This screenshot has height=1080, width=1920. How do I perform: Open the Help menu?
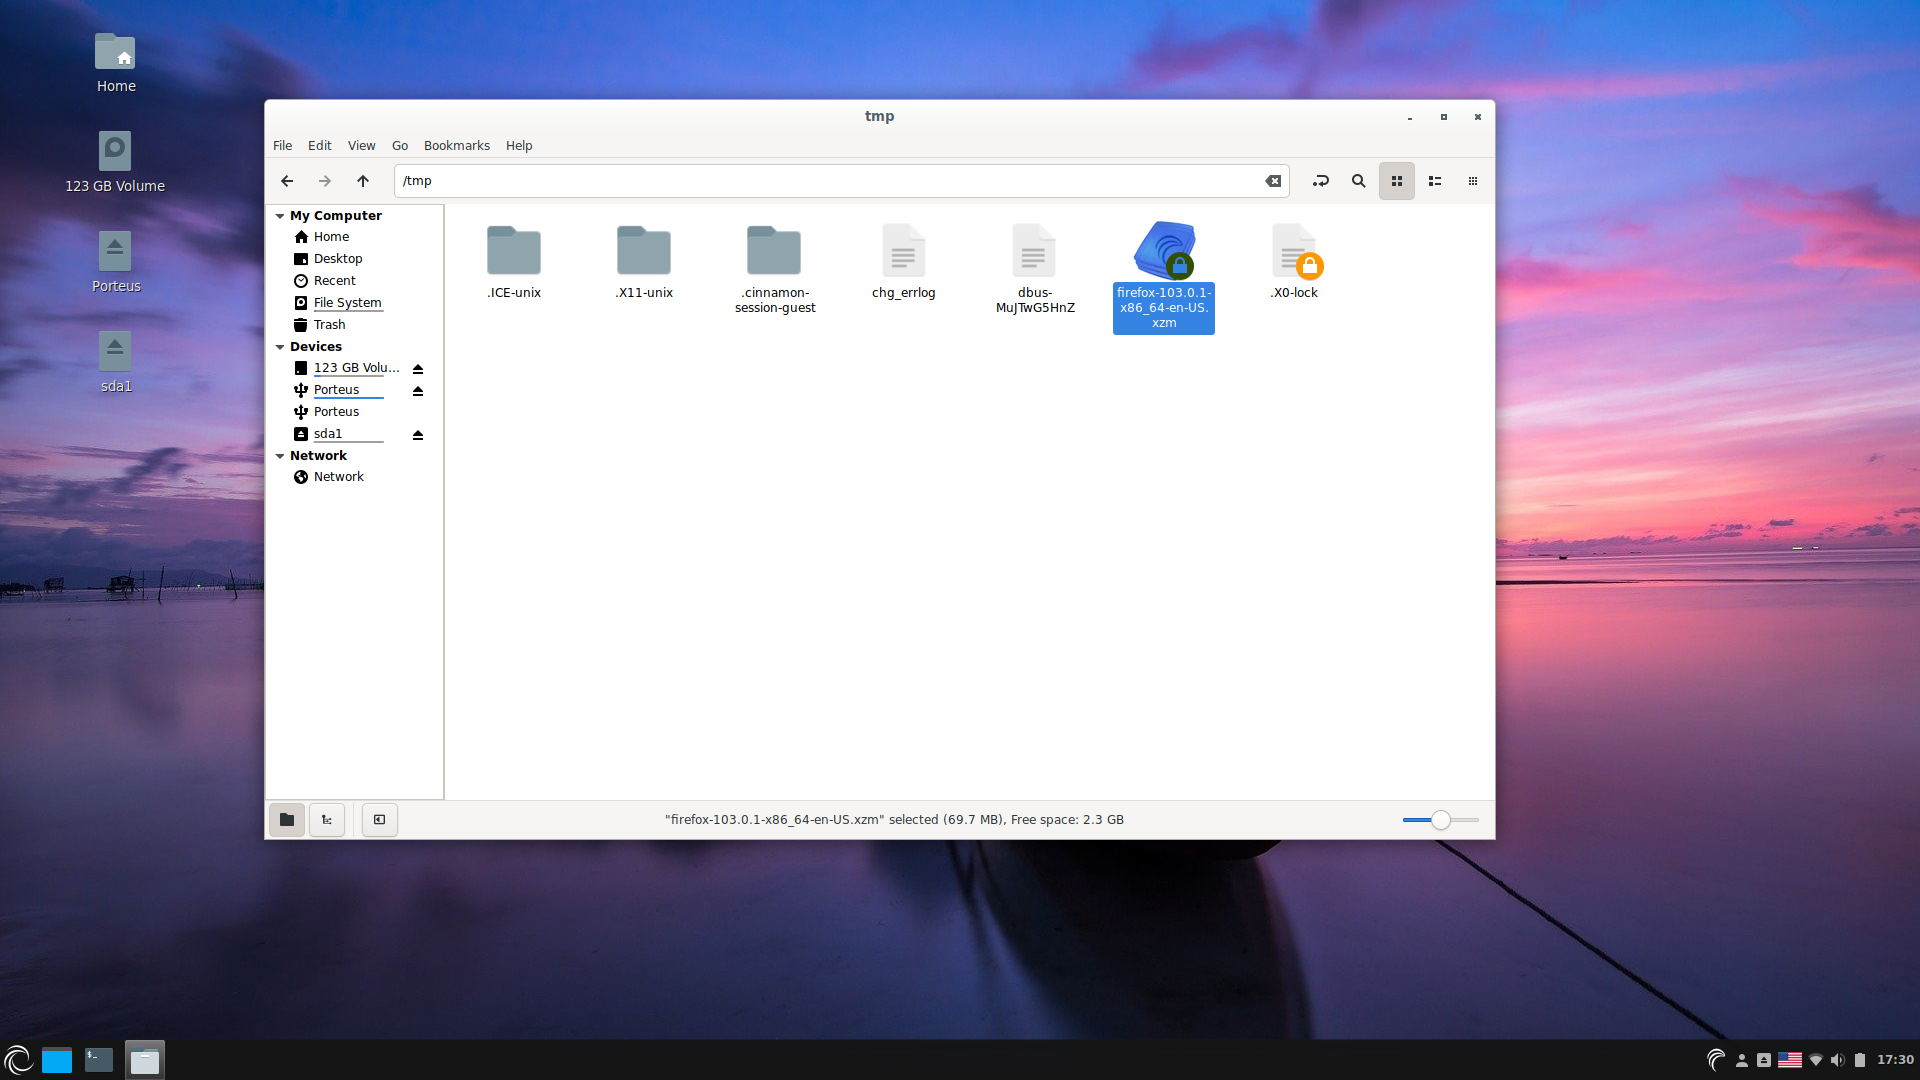click(x=519, y=146)
